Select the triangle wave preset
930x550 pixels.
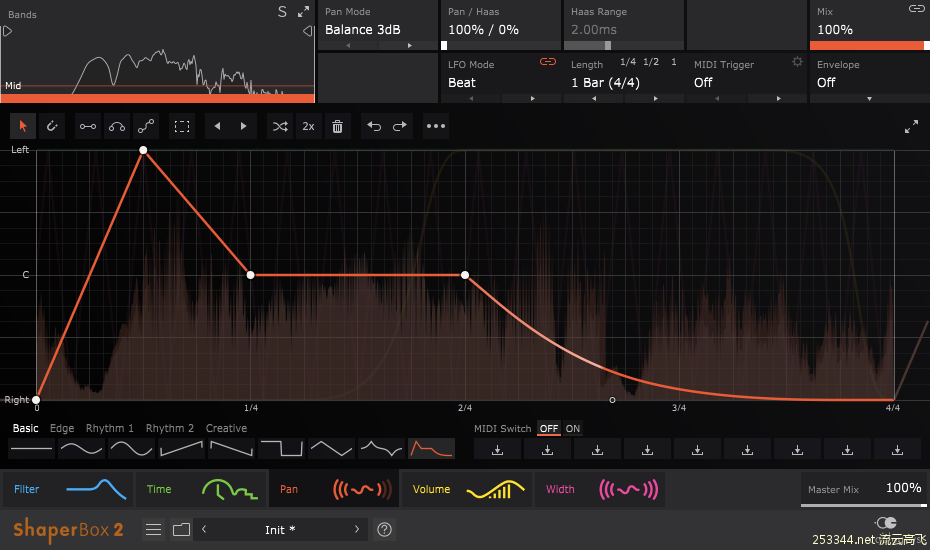pos(332,449)
